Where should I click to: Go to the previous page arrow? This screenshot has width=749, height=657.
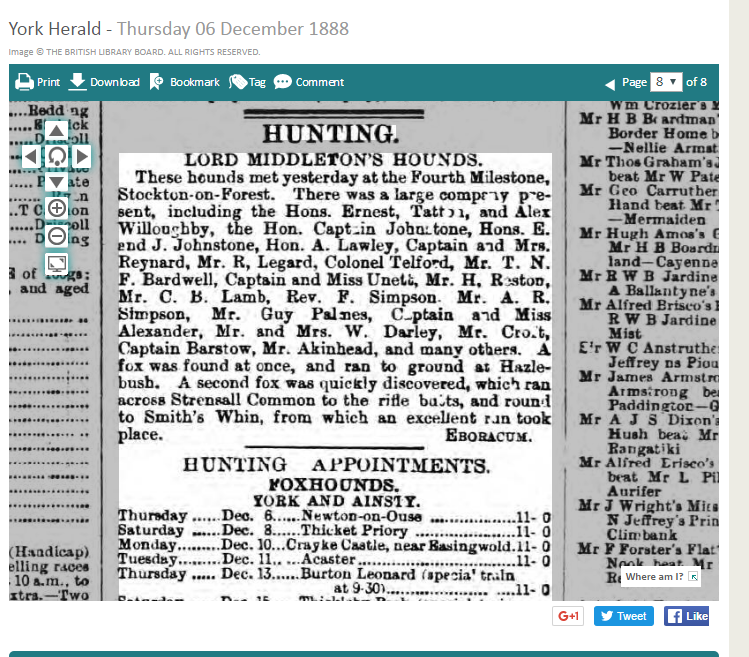point(610,84)
